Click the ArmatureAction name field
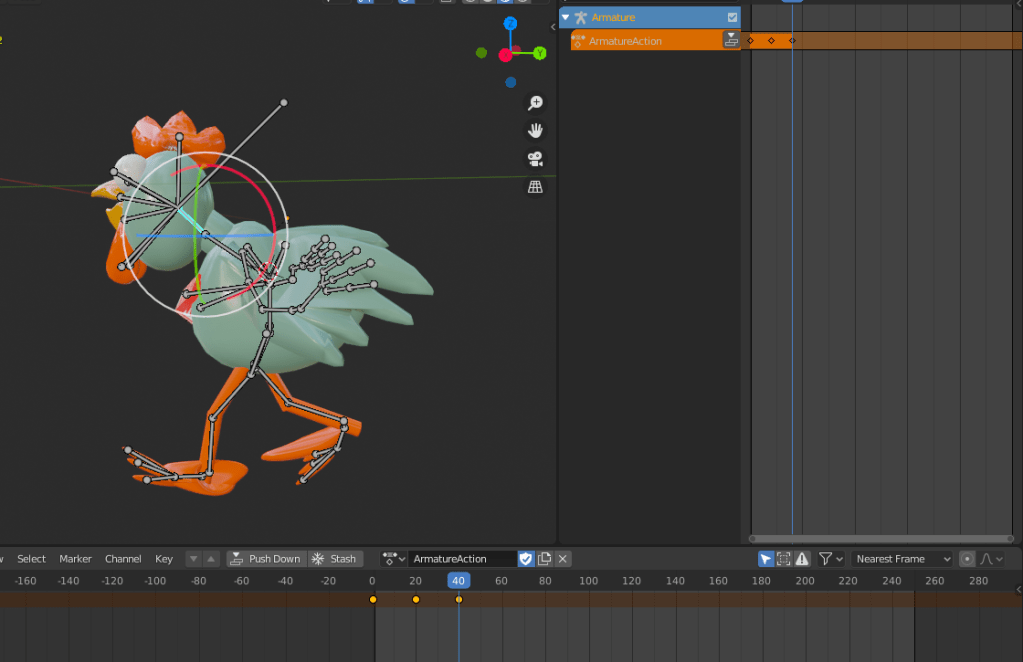The width and height of the screenshot is (1023, 662). pyautogui.click(x=461, y=559)
